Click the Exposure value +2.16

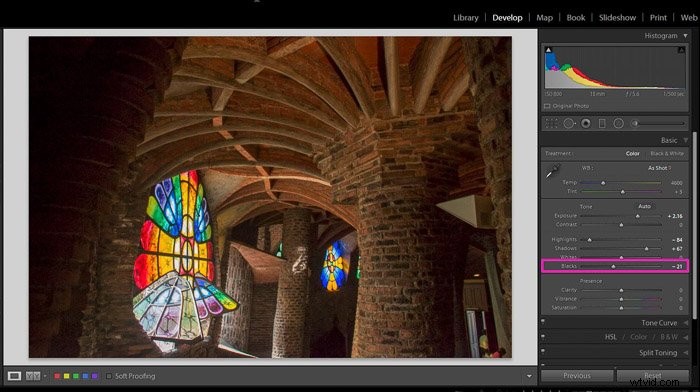[x=675, y=216]
